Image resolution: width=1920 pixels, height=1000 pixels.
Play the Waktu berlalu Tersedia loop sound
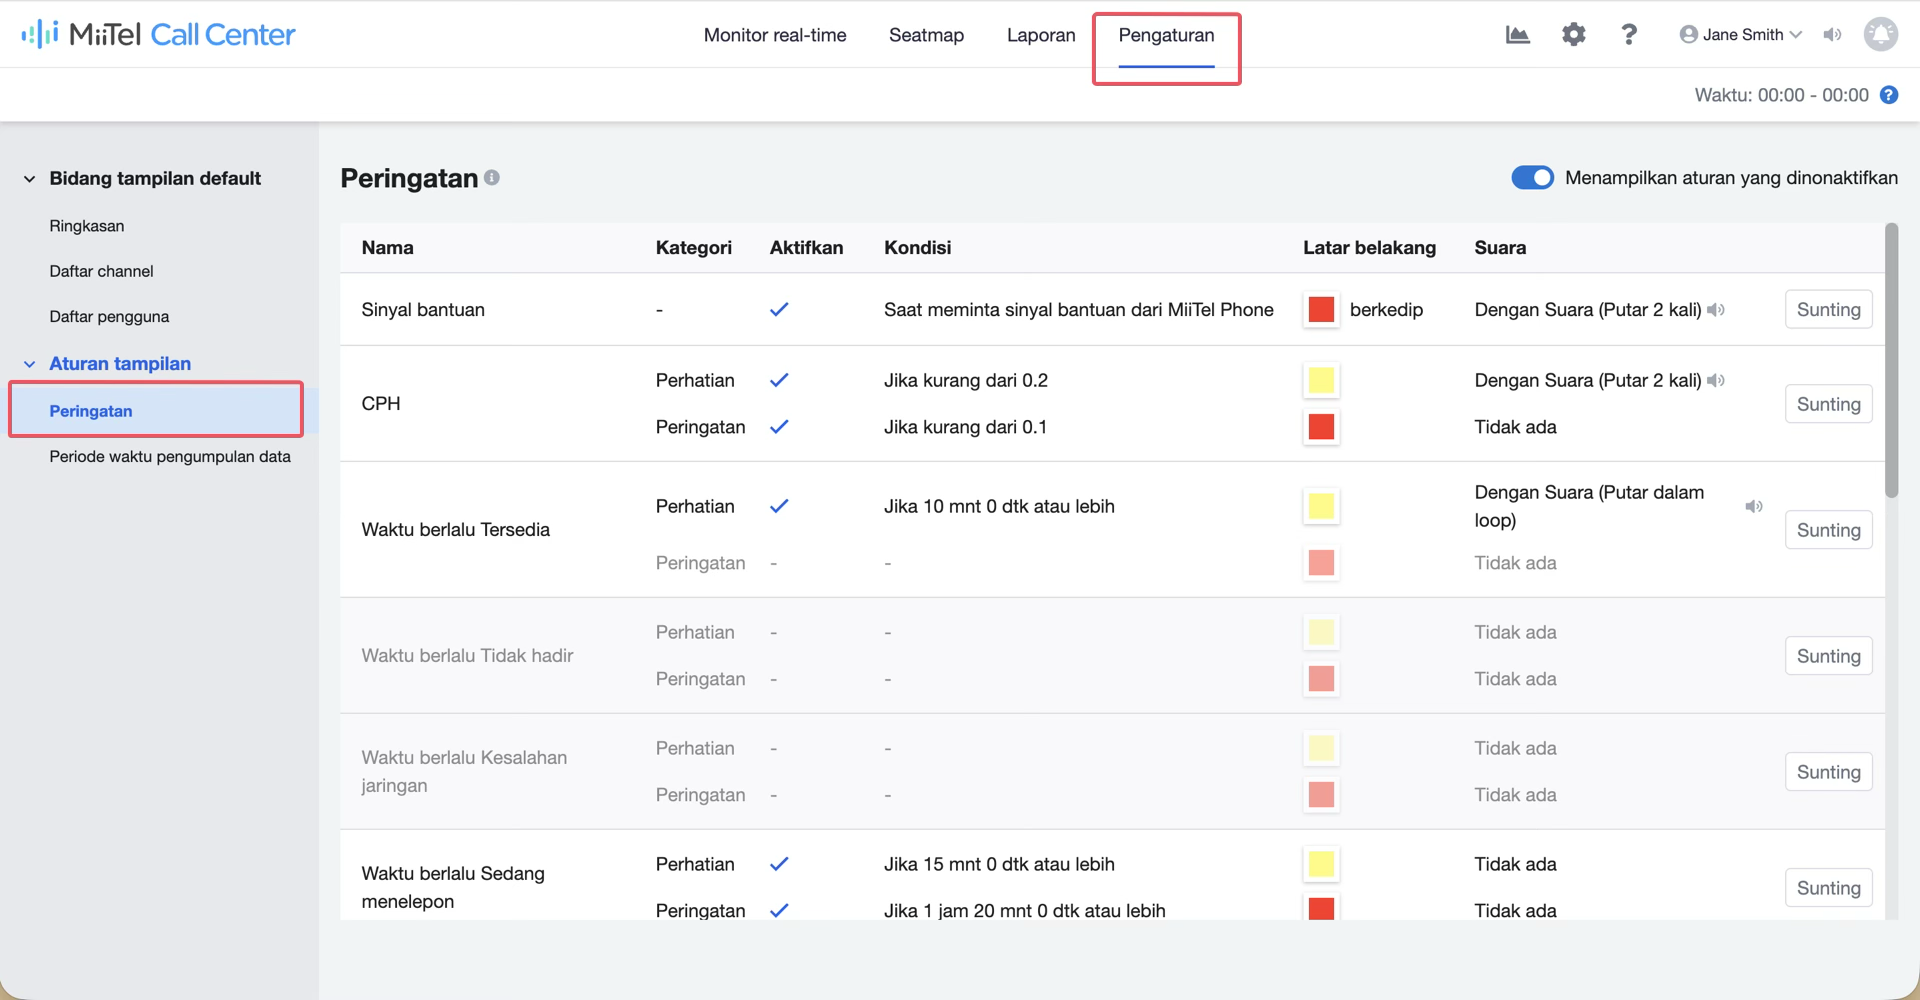point(1754,506)
